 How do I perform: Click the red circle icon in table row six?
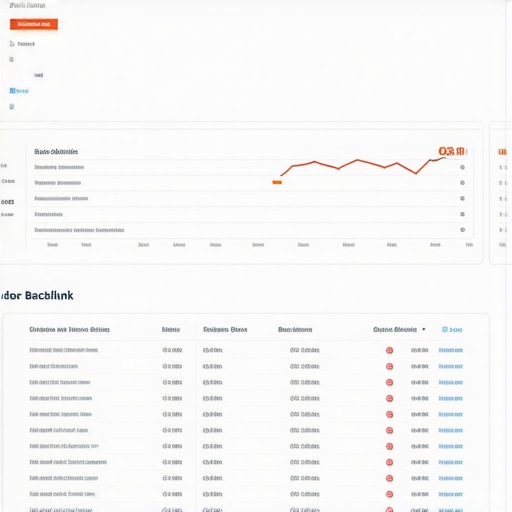click(x=389, y=430)
